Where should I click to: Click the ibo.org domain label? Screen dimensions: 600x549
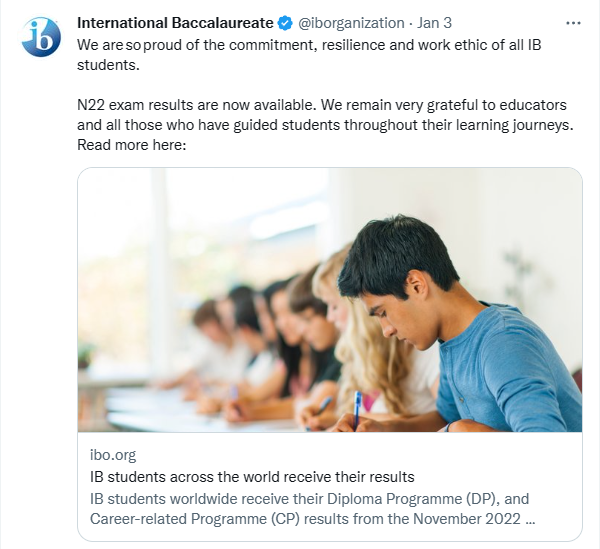point(114,454)
